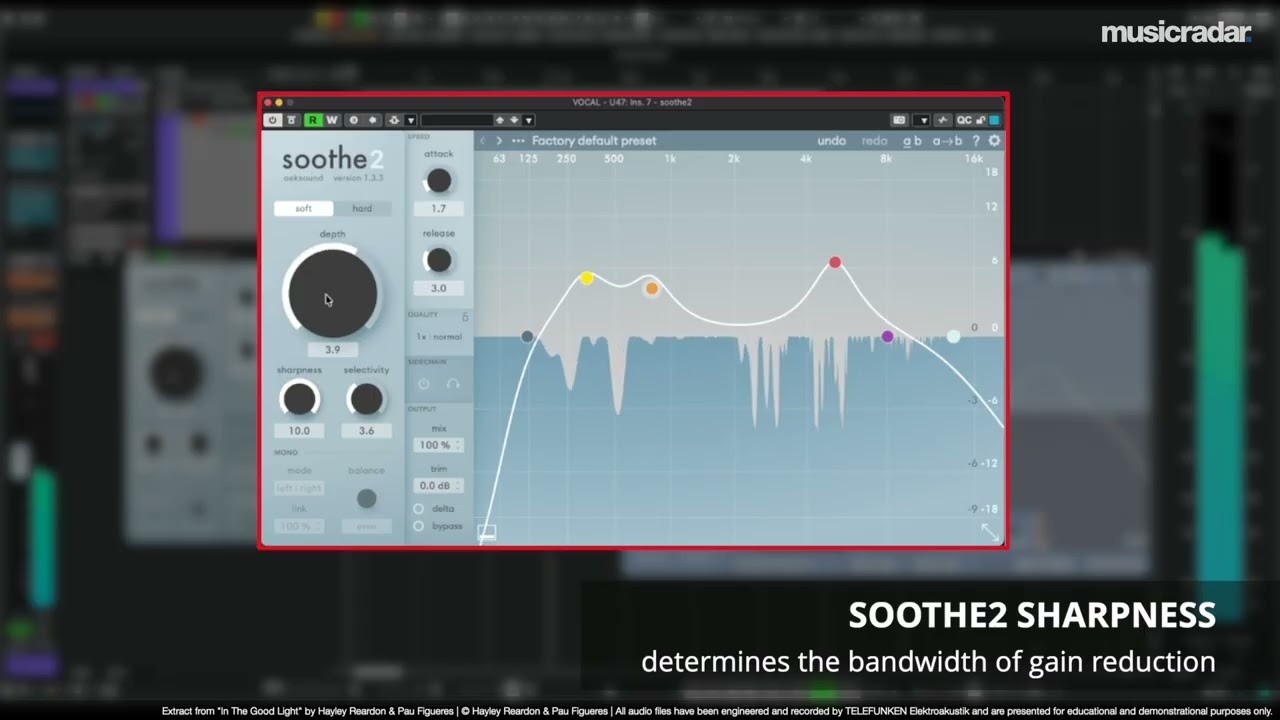Screen dimensions: 1280x720
Task: Click the attack value 1.7
Action: (438, 209)
